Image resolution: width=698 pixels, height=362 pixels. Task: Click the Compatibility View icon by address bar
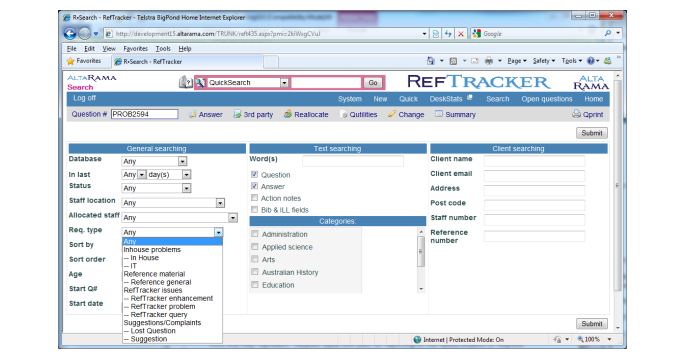[436, 34]
